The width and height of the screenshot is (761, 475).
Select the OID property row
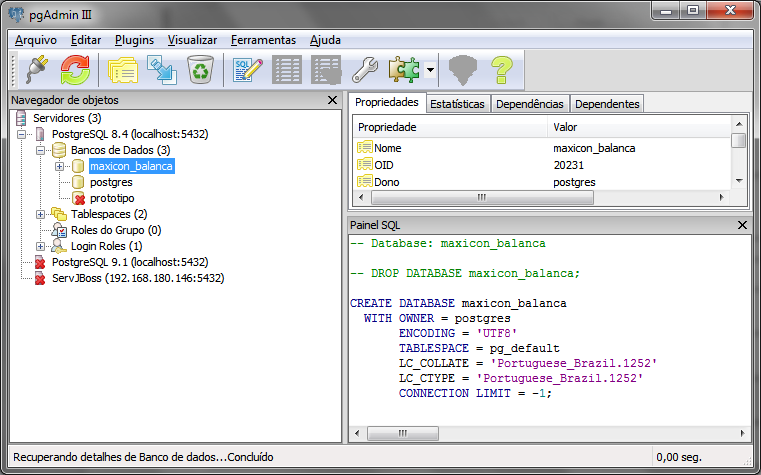click(541, 165)
